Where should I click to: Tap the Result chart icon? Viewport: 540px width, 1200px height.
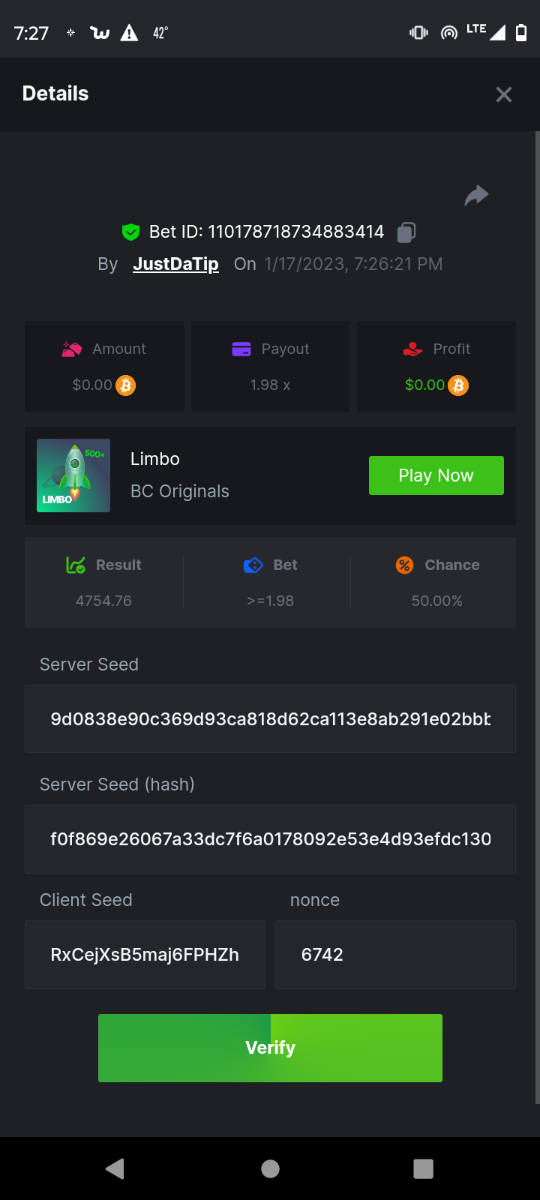pos(75,565)
